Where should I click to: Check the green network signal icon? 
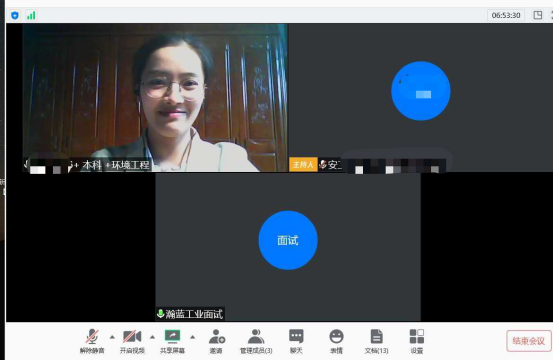point(31,15)
